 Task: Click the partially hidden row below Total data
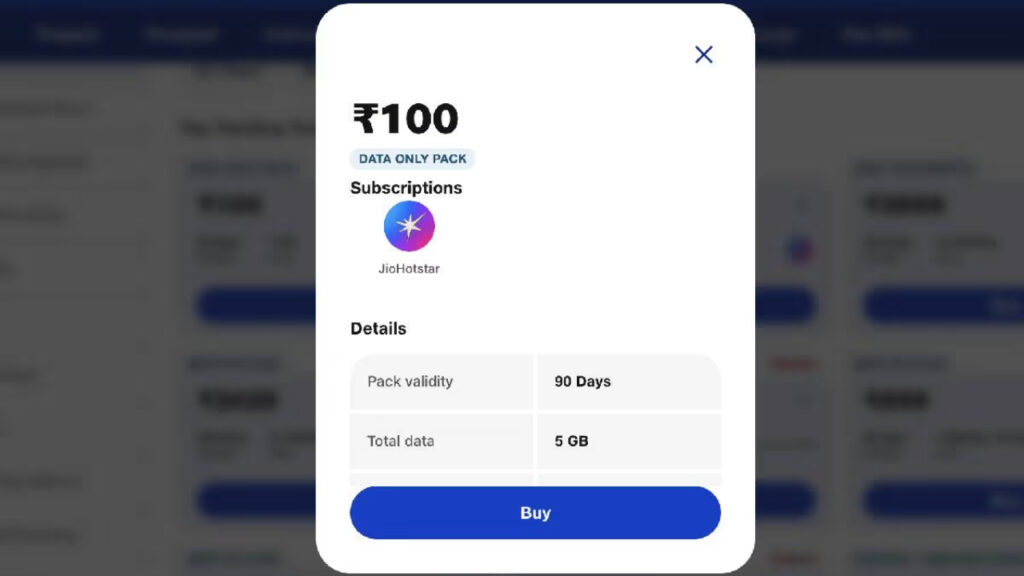pos(535,480)
